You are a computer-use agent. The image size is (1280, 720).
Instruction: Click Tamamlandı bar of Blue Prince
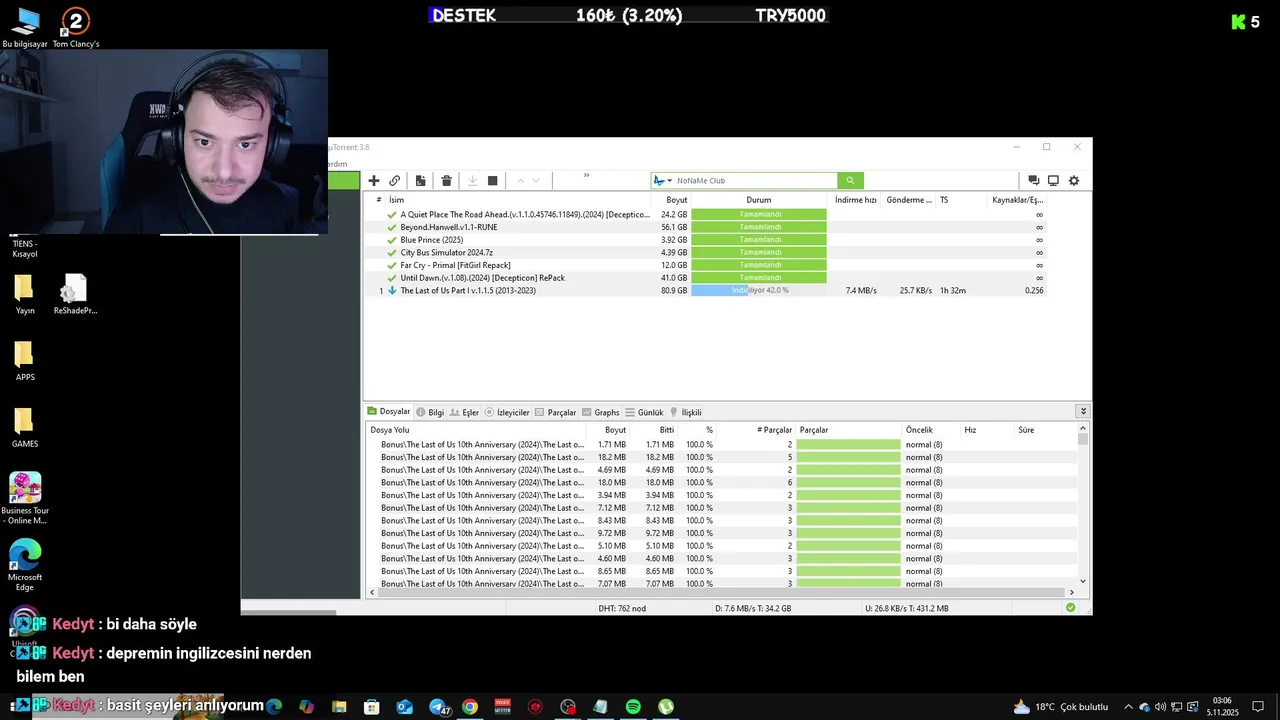point(759,240)
